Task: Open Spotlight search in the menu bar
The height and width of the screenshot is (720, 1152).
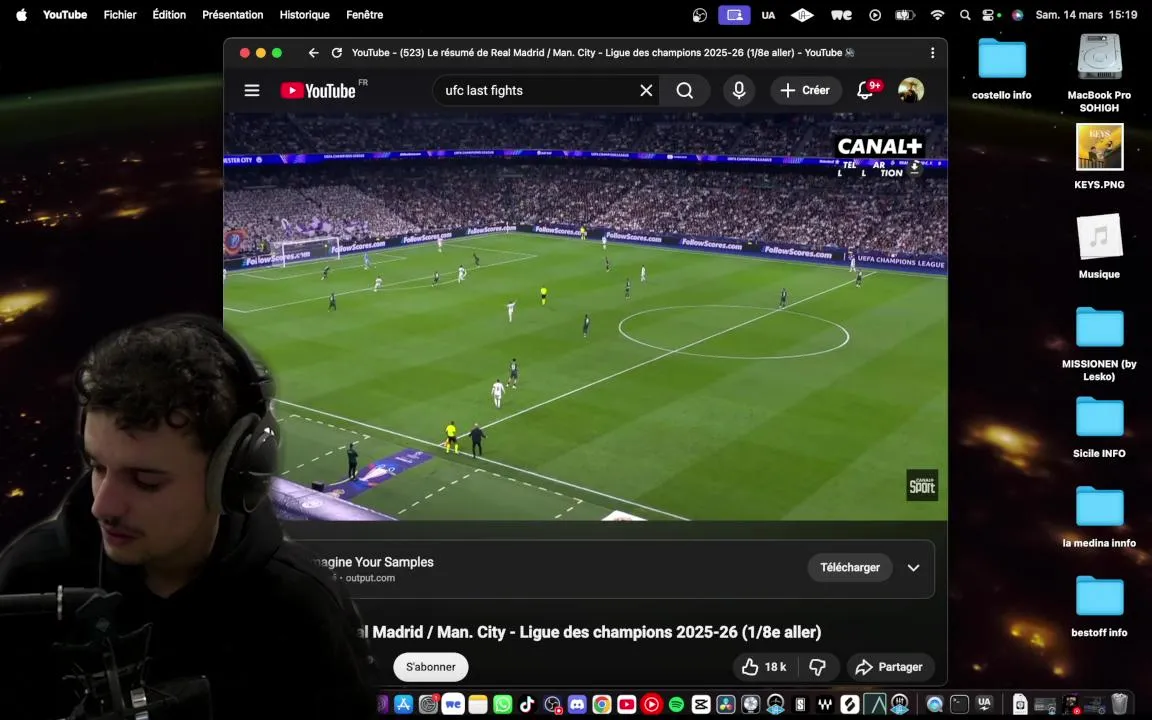Action: coord(965,15)
